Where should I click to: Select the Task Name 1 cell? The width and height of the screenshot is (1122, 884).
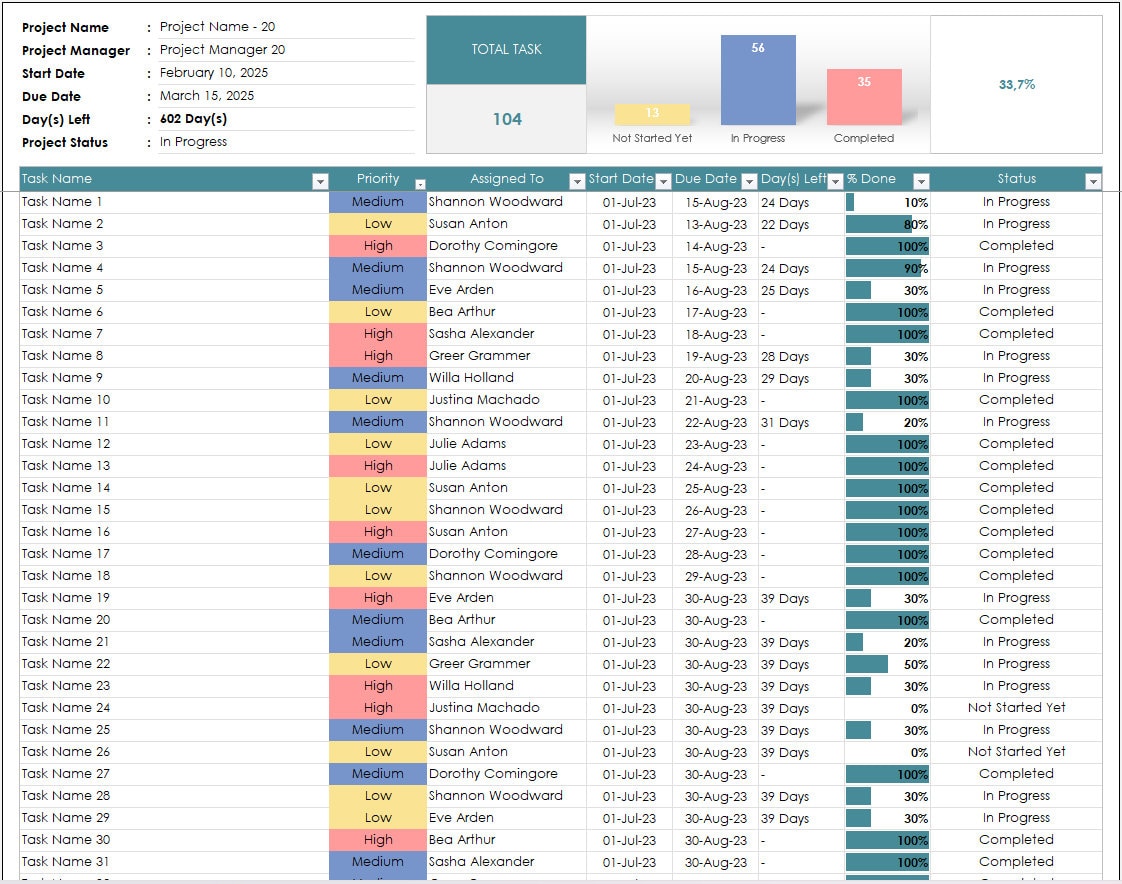click(174, 202)
